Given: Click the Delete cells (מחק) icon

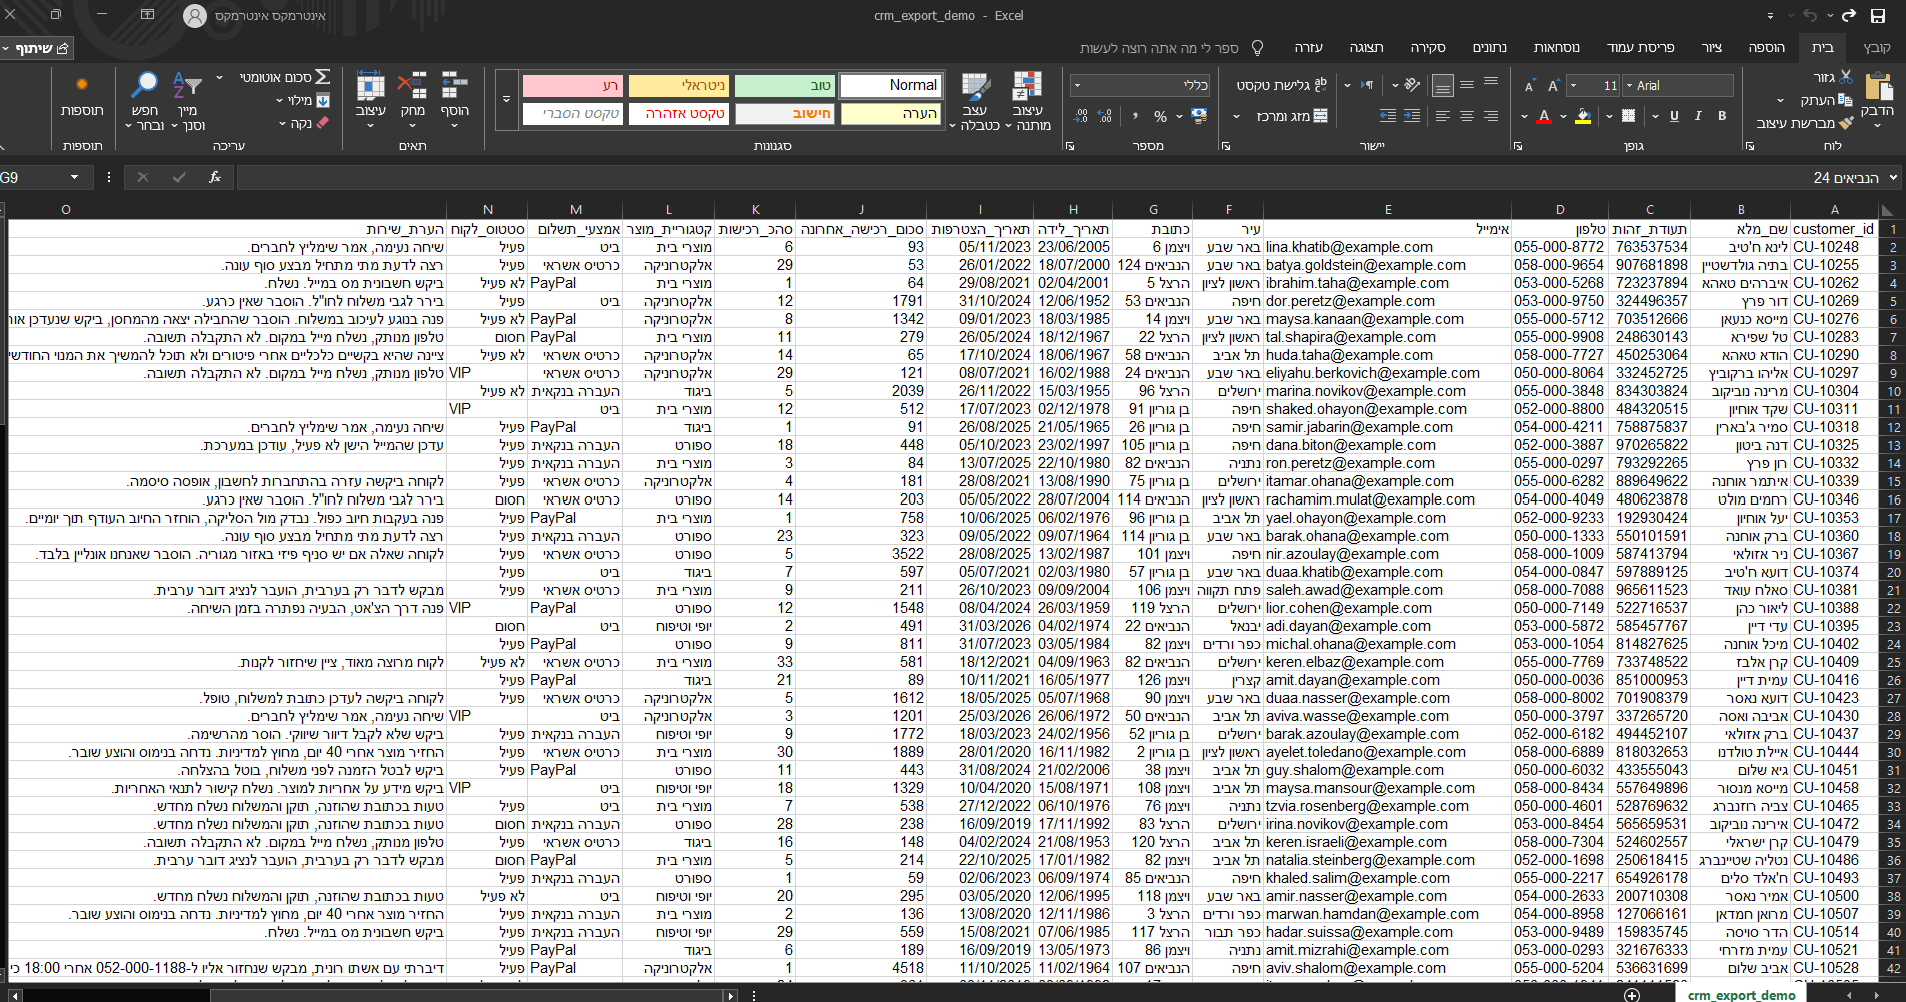Looking at the screenshot, I should pyautogui.click(x=413, y=86).
